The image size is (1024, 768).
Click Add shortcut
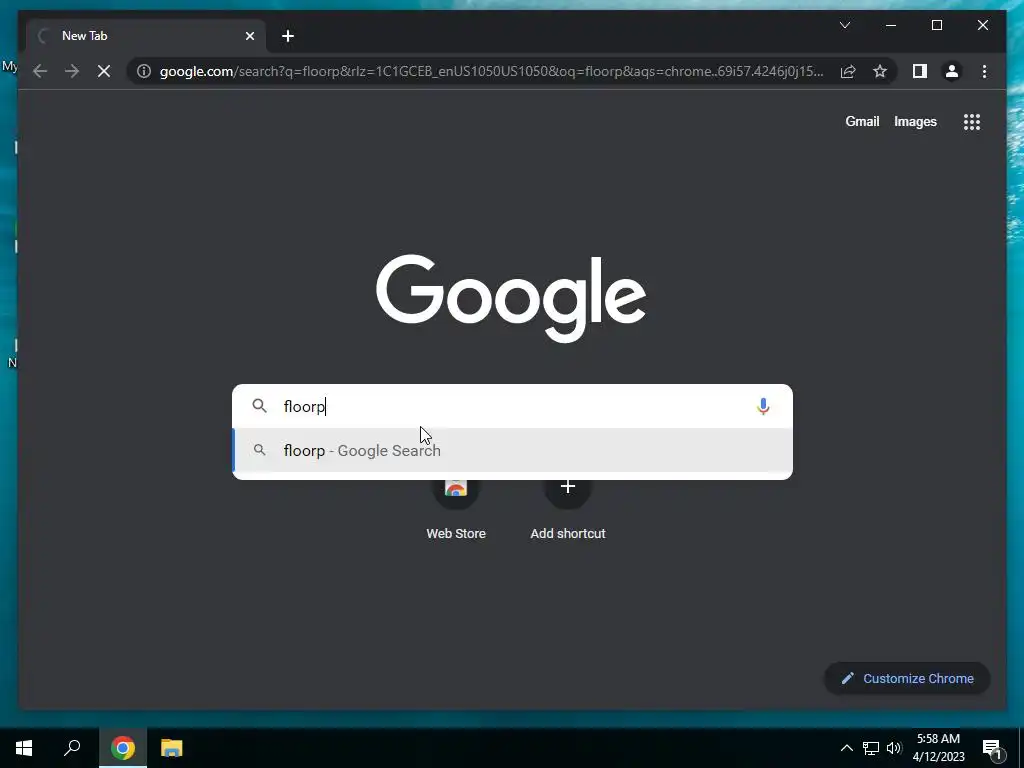pos(568,509)
